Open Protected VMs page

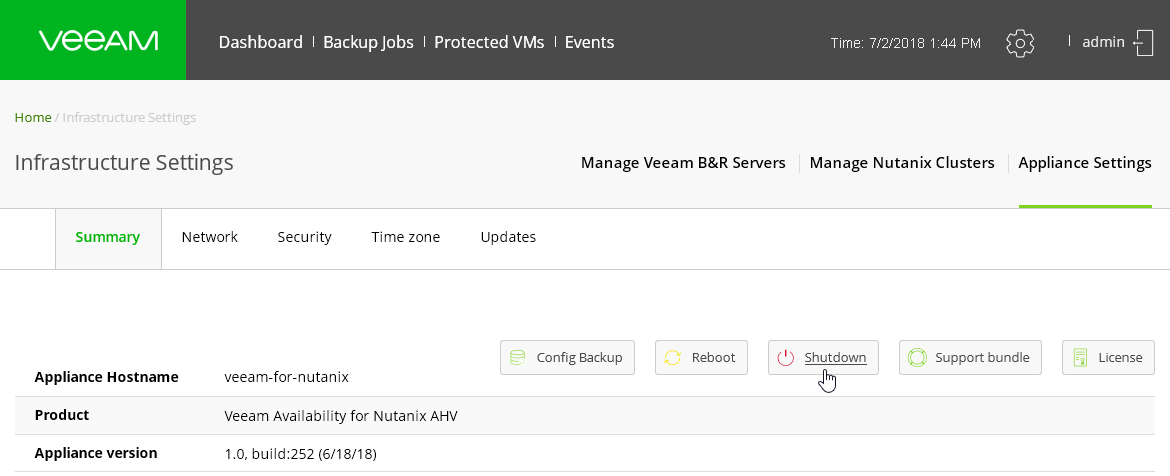489,42
